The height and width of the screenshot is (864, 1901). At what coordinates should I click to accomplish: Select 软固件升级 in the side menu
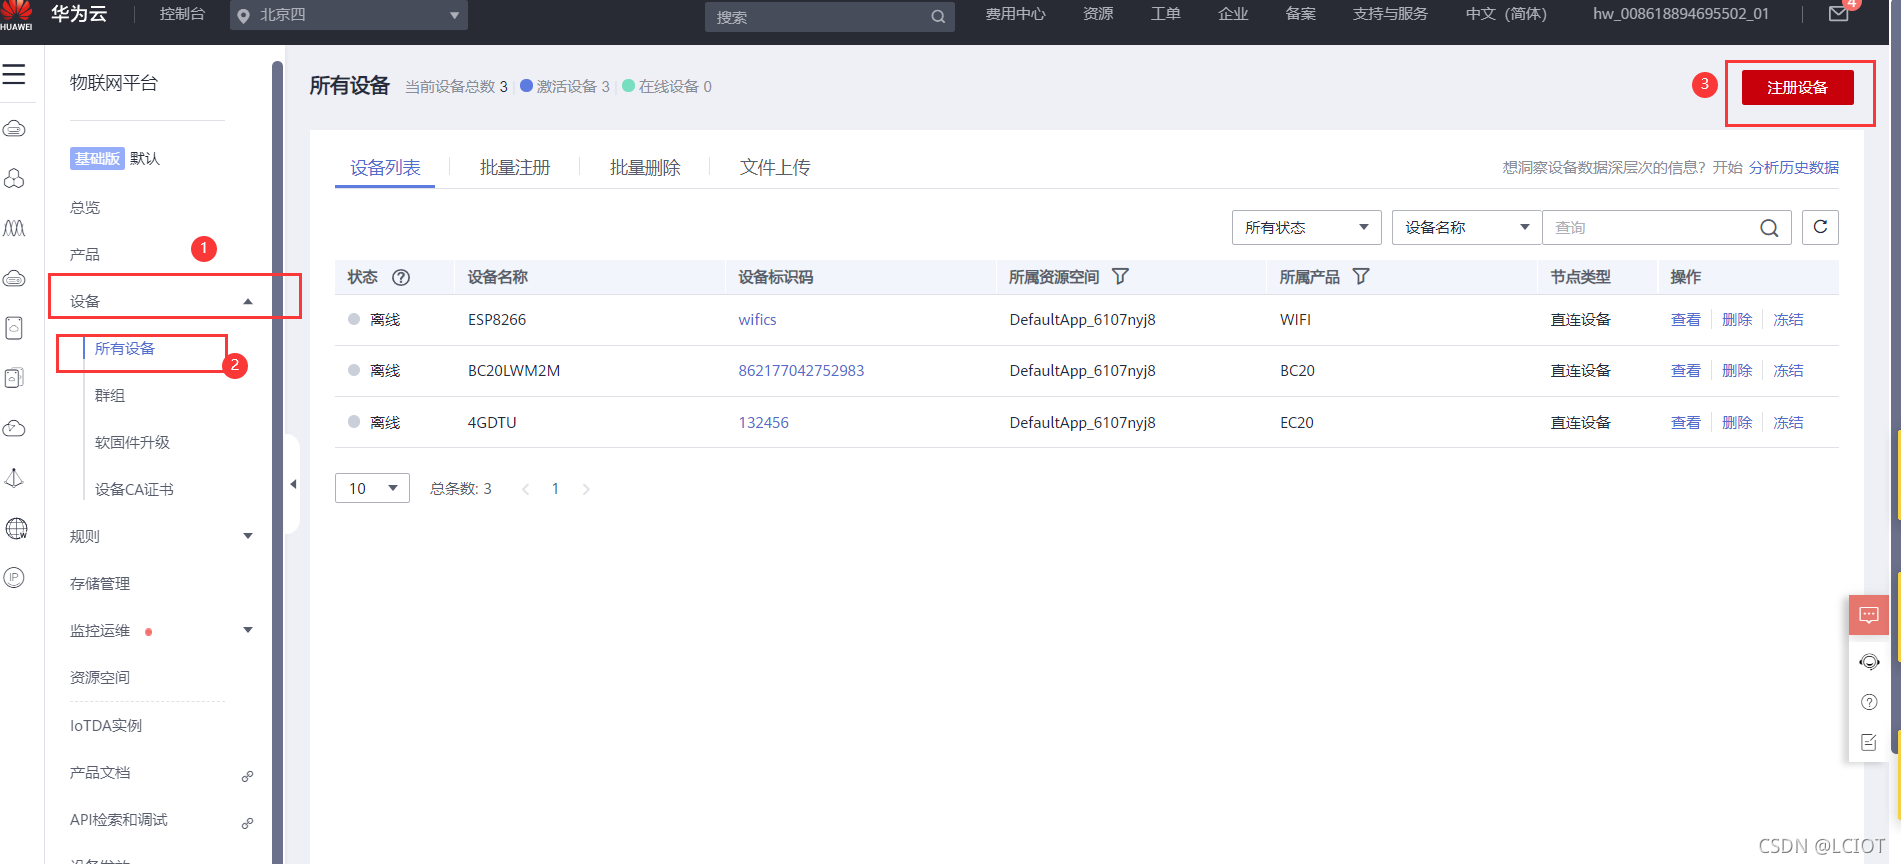(x=132, y=443)
